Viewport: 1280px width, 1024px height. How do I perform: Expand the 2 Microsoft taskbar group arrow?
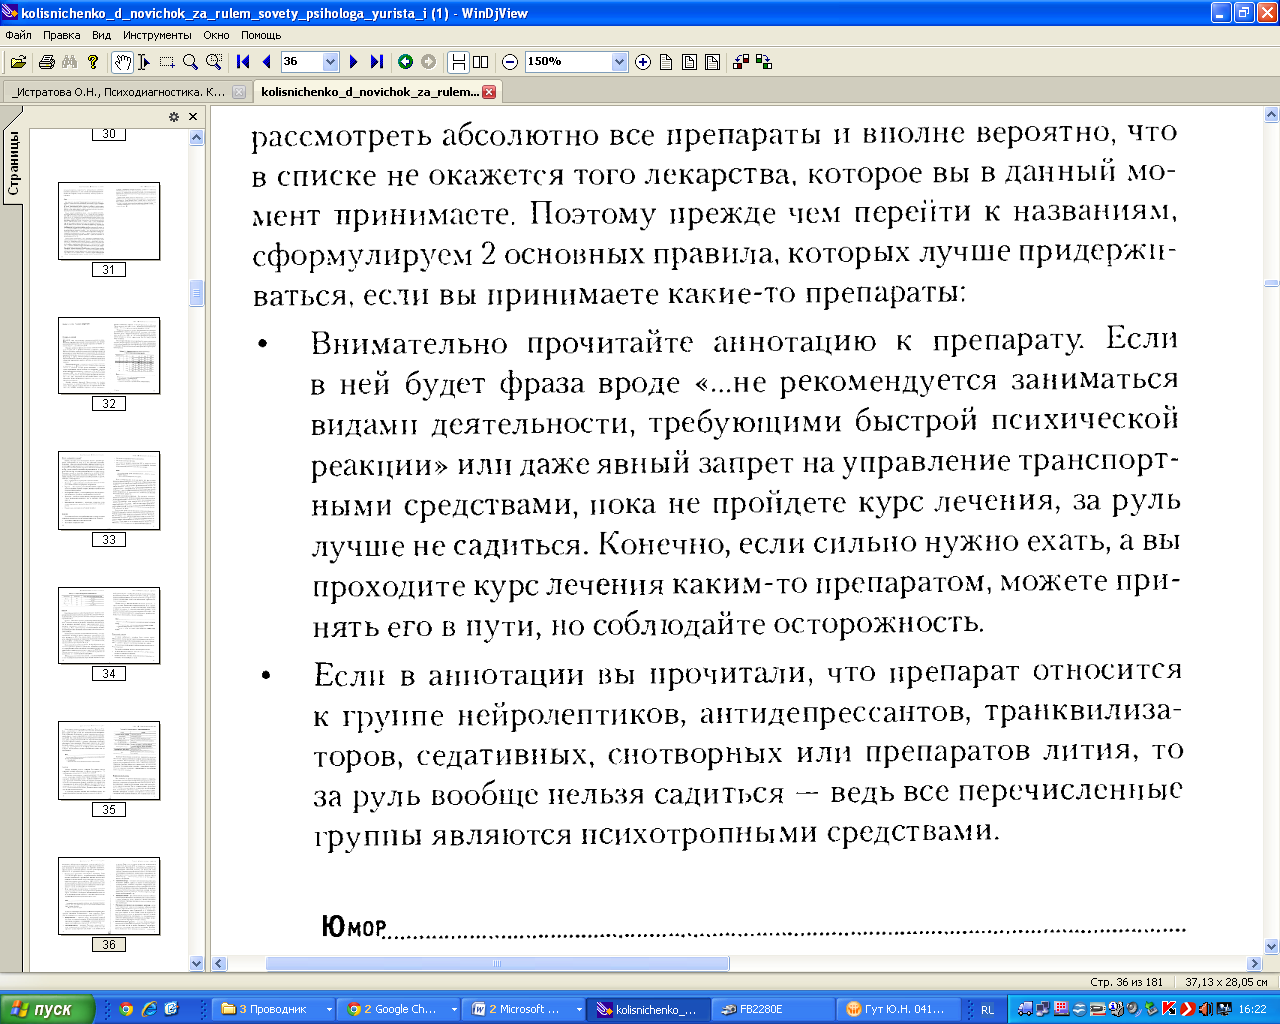pos(579,1010)
